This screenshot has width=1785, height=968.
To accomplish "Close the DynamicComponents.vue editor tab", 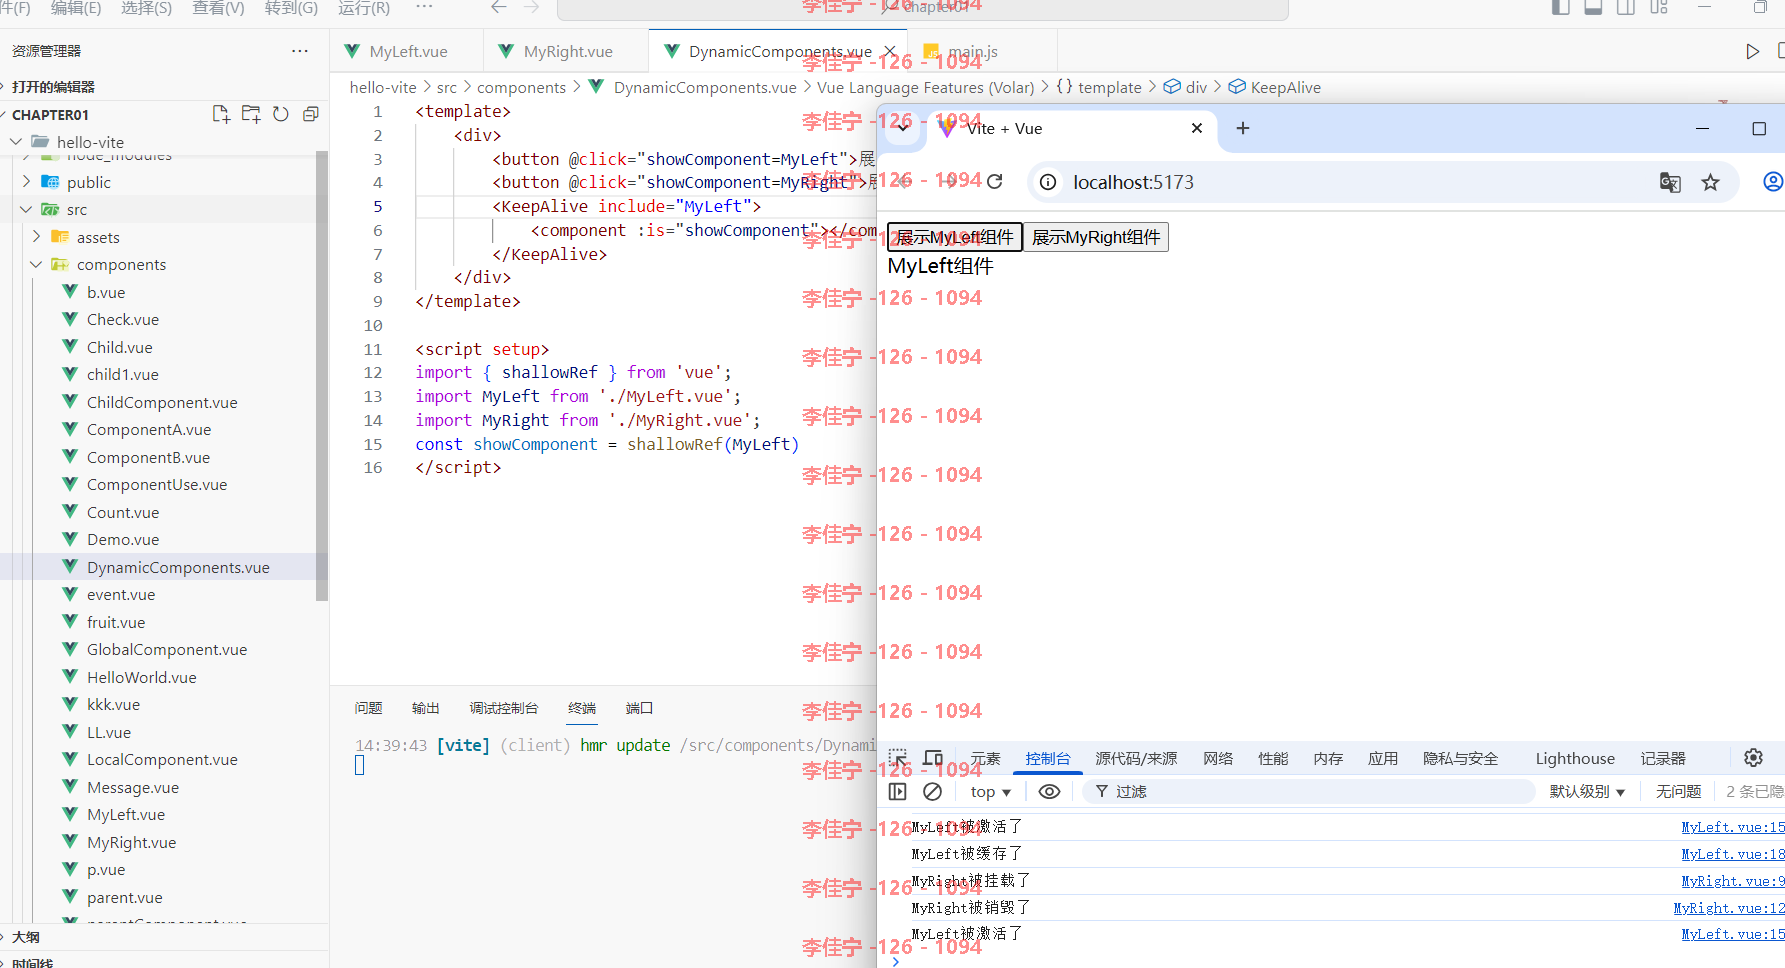I will 889,51.
